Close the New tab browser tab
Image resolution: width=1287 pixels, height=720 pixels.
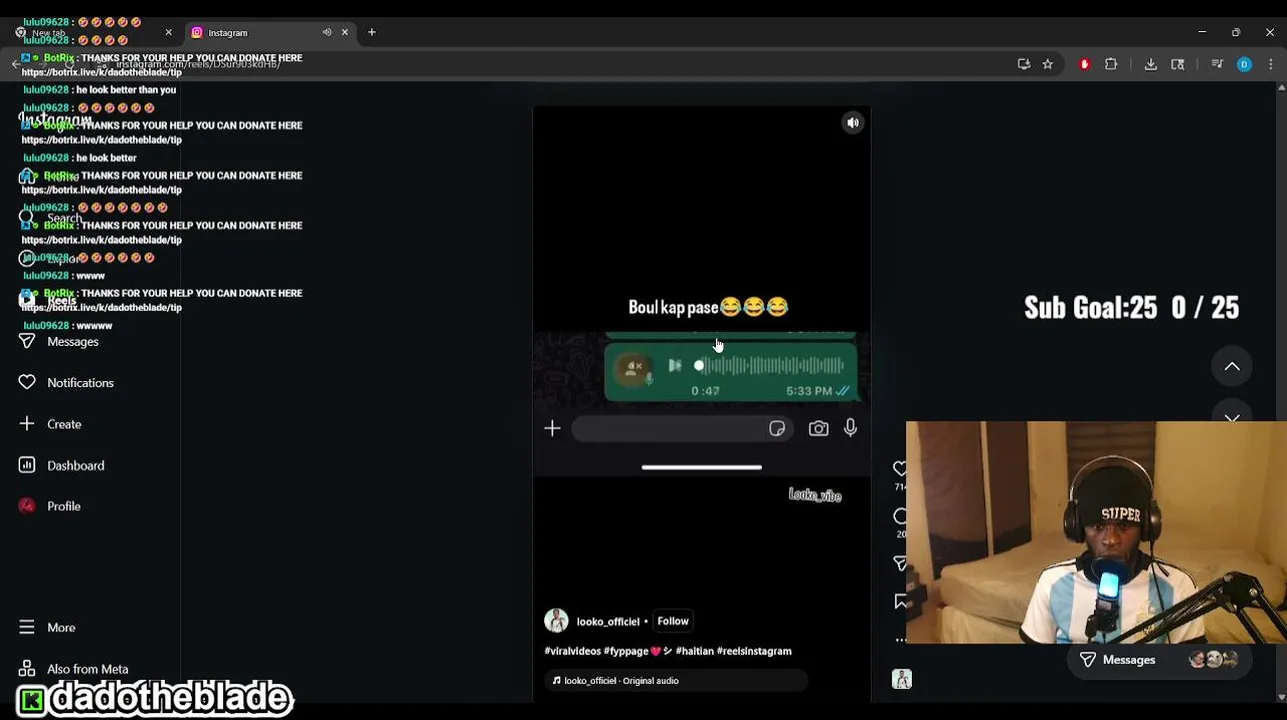169,33
